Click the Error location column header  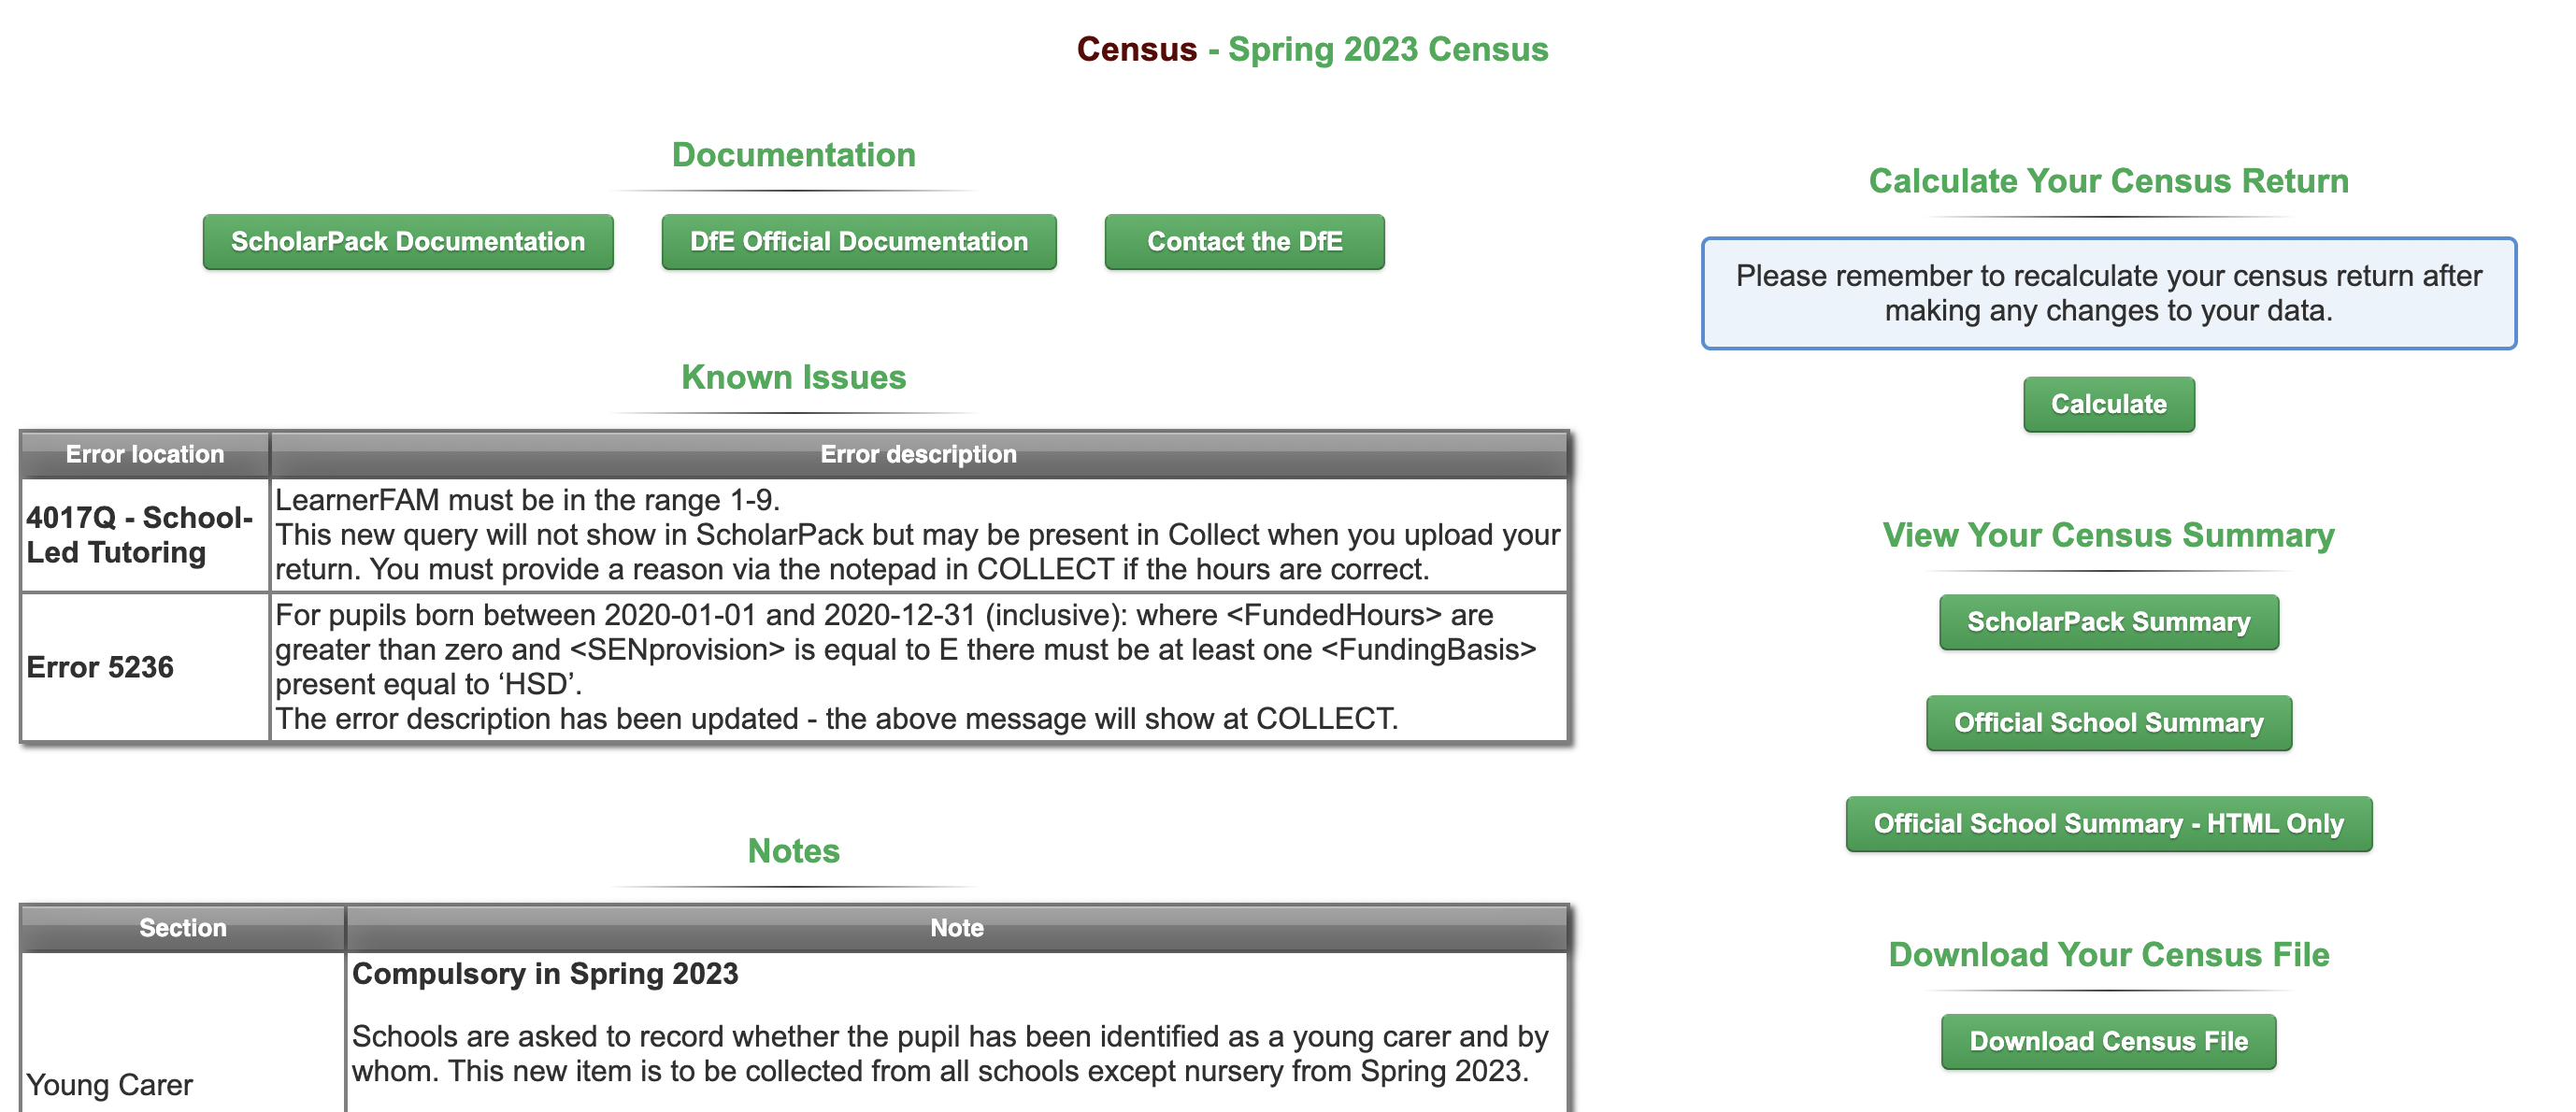click(145, 454)
